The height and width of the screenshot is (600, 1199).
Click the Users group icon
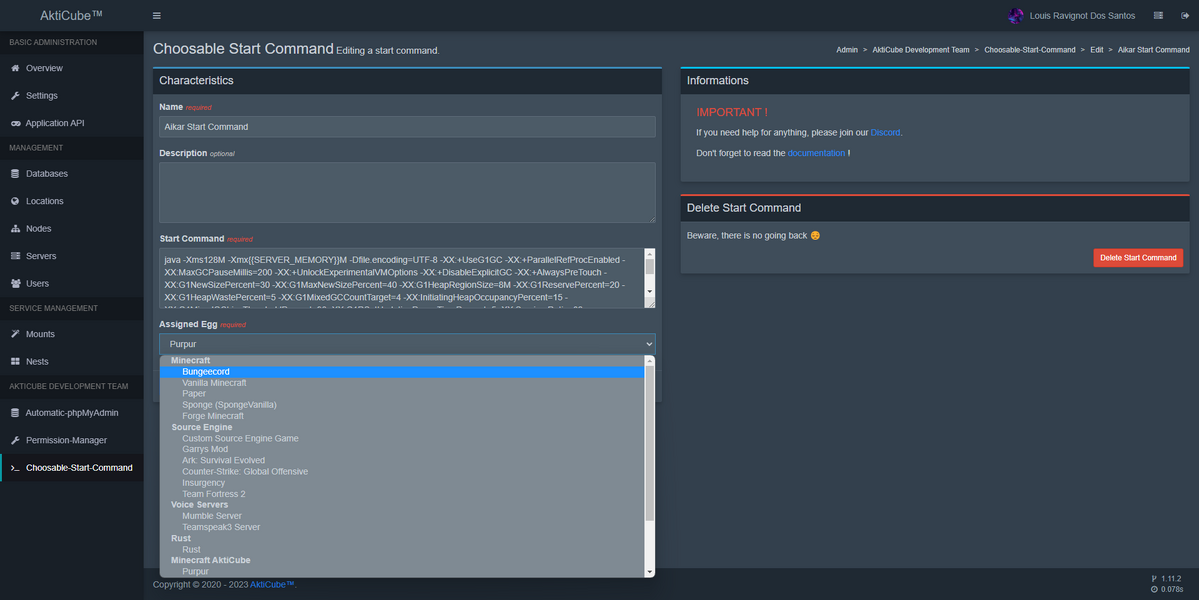click(15, 284)
